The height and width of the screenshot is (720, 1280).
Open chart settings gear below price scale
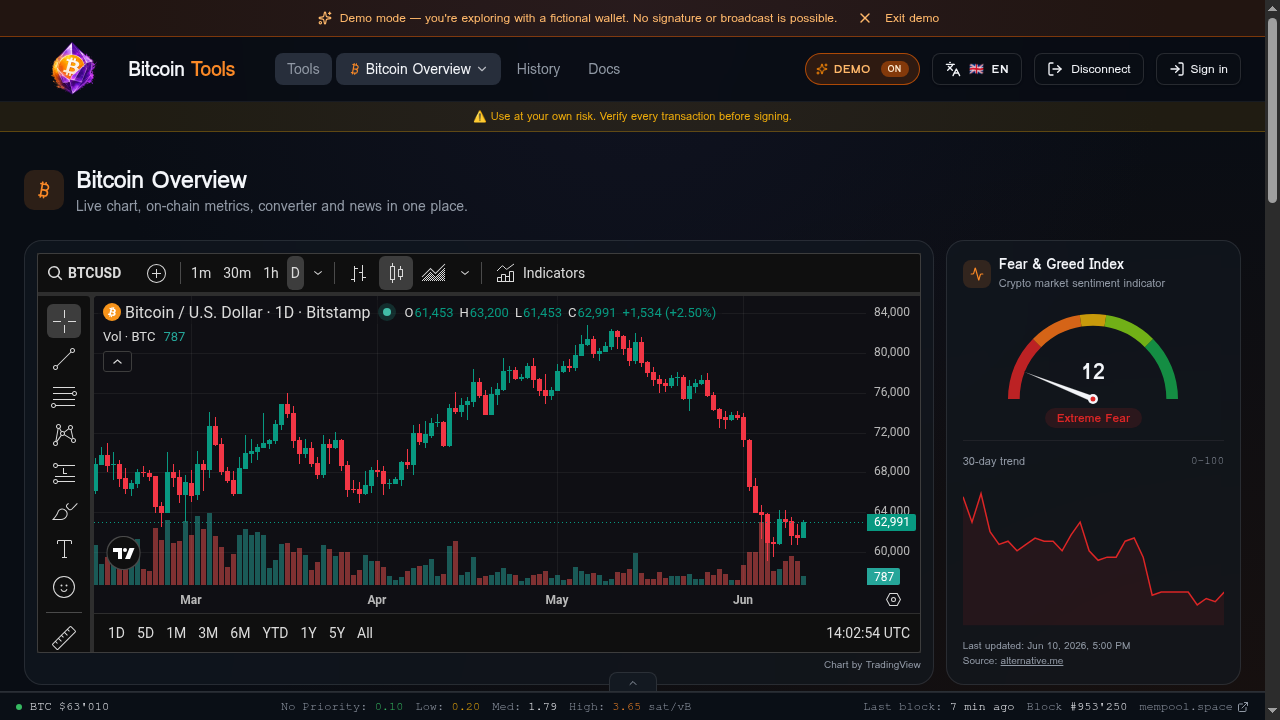click(894, 600)
